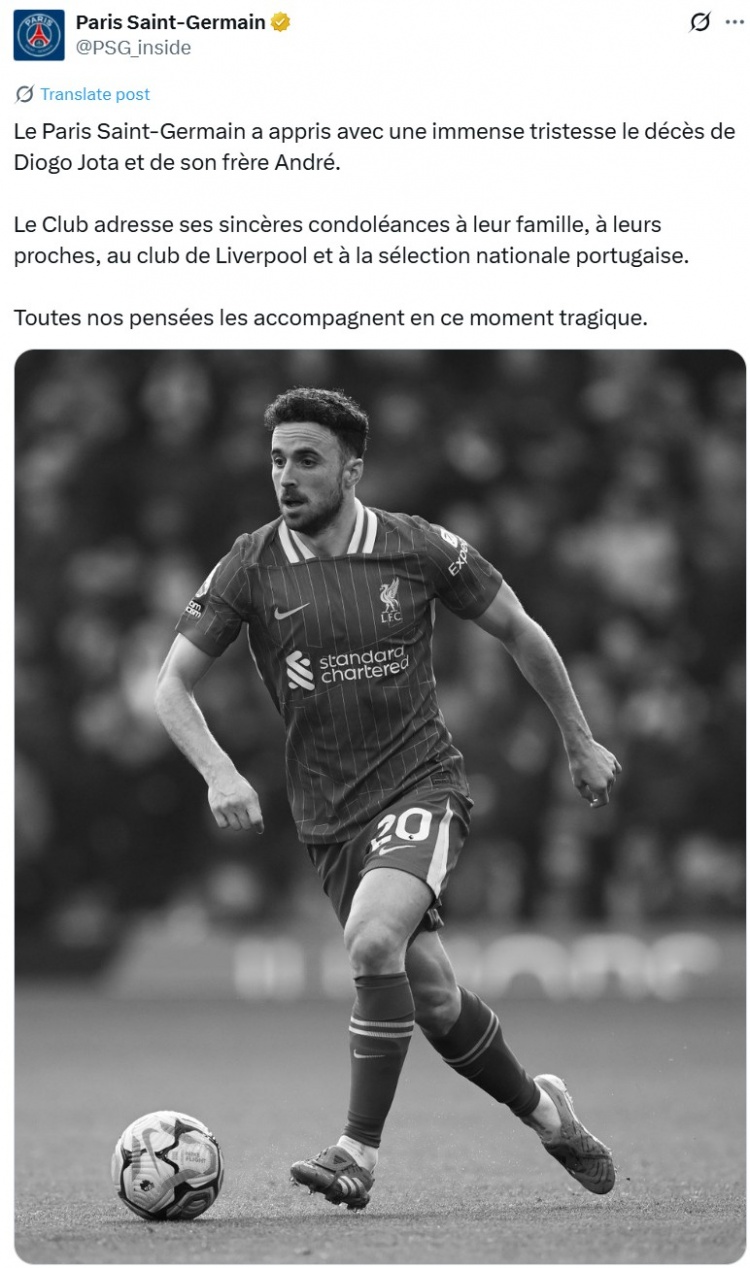Click the Diogo Jota name in the post
The width and height of the screenshot is (750, 1268).
(x=63, y=161)
